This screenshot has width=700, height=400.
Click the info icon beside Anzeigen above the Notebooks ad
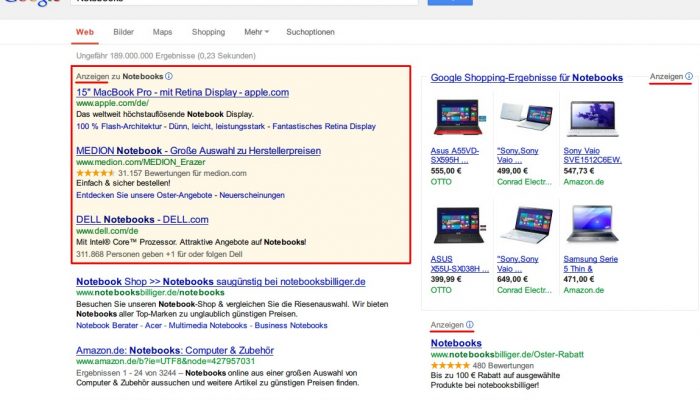pyautogui.click(x=470, y=325)
